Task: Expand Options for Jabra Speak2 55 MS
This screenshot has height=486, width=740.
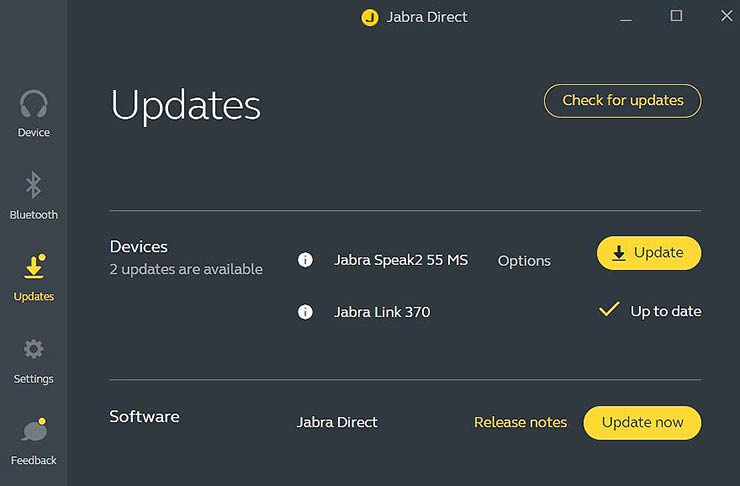Action: pyautogui.click(x=524, y=261)
